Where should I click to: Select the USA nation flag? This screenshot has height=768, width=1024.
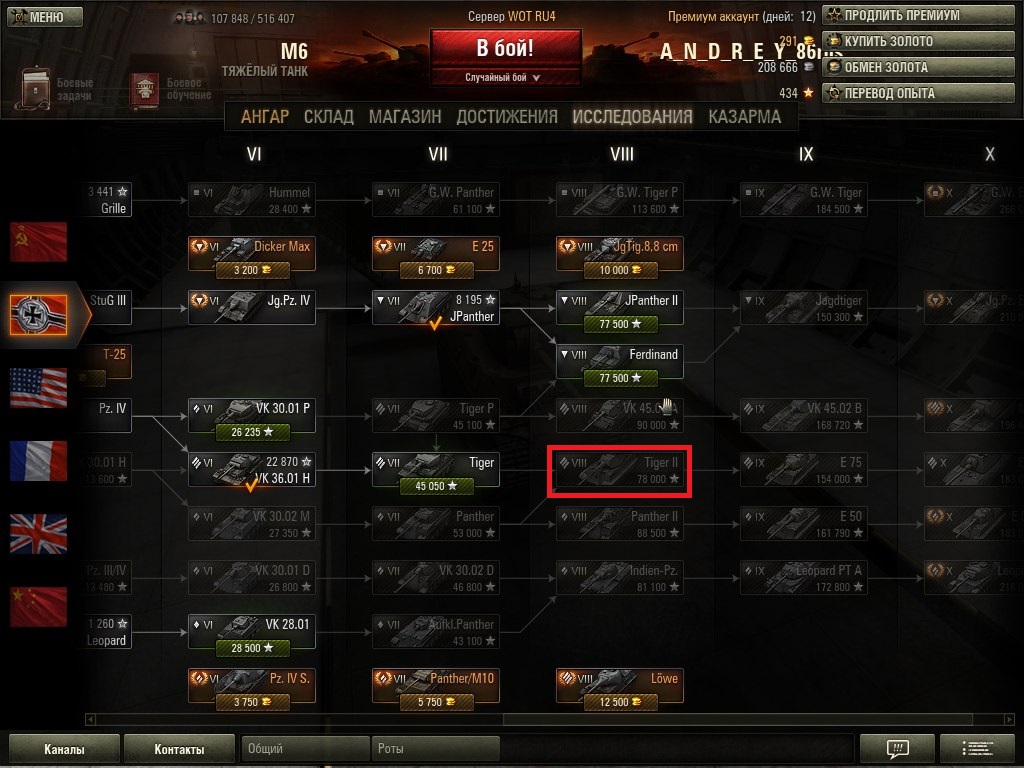(39, 387)
